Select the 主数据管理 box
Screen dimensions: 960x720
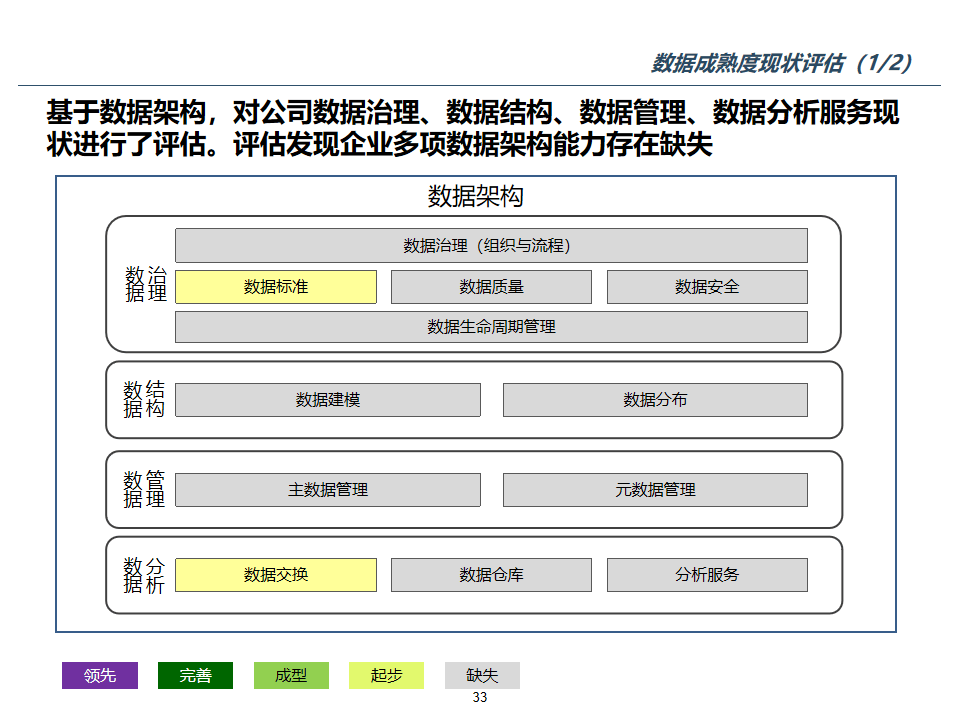click(328, 490)
